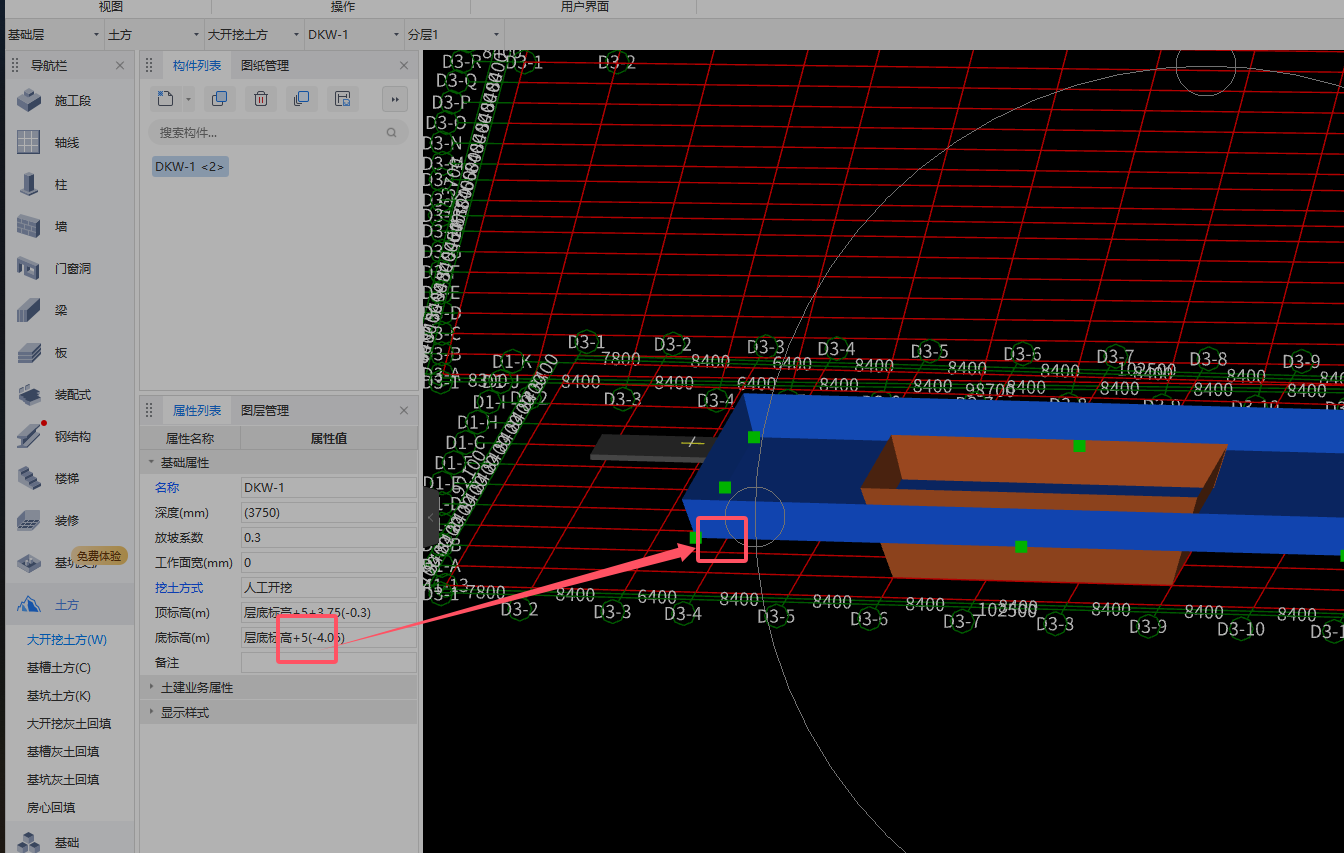This screenshot has height=853, width=1344.
Task: Select 房心回填 item
Action: point(50,807)
